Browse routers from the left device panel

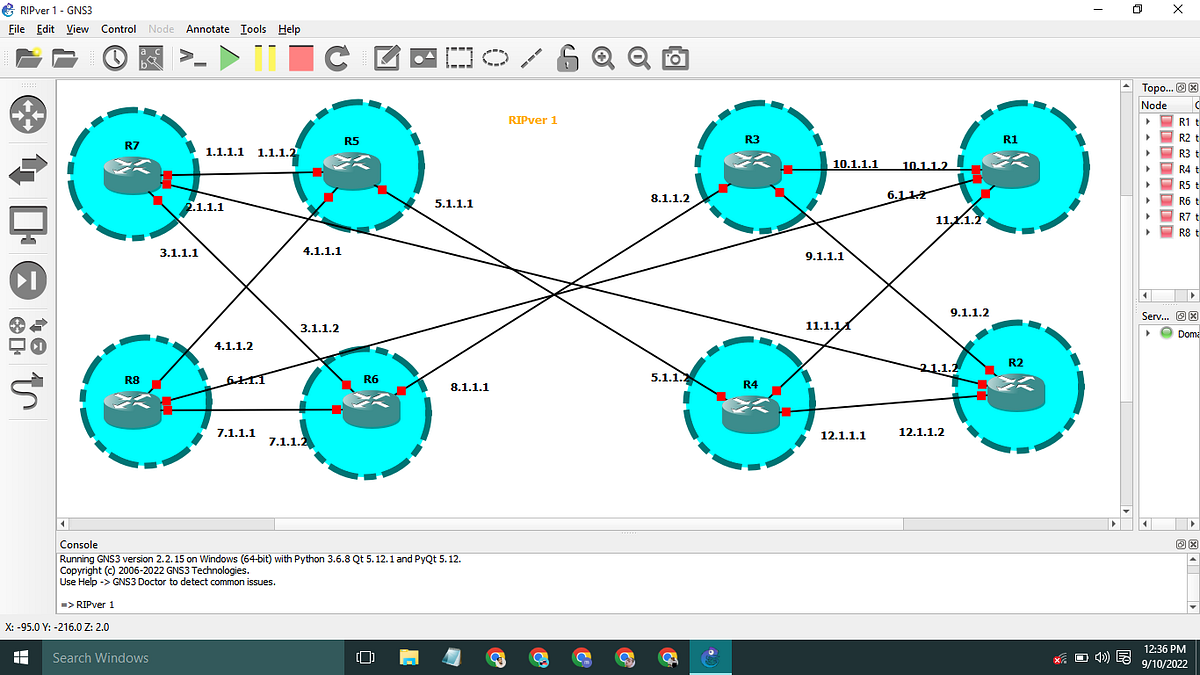[27, 115]
